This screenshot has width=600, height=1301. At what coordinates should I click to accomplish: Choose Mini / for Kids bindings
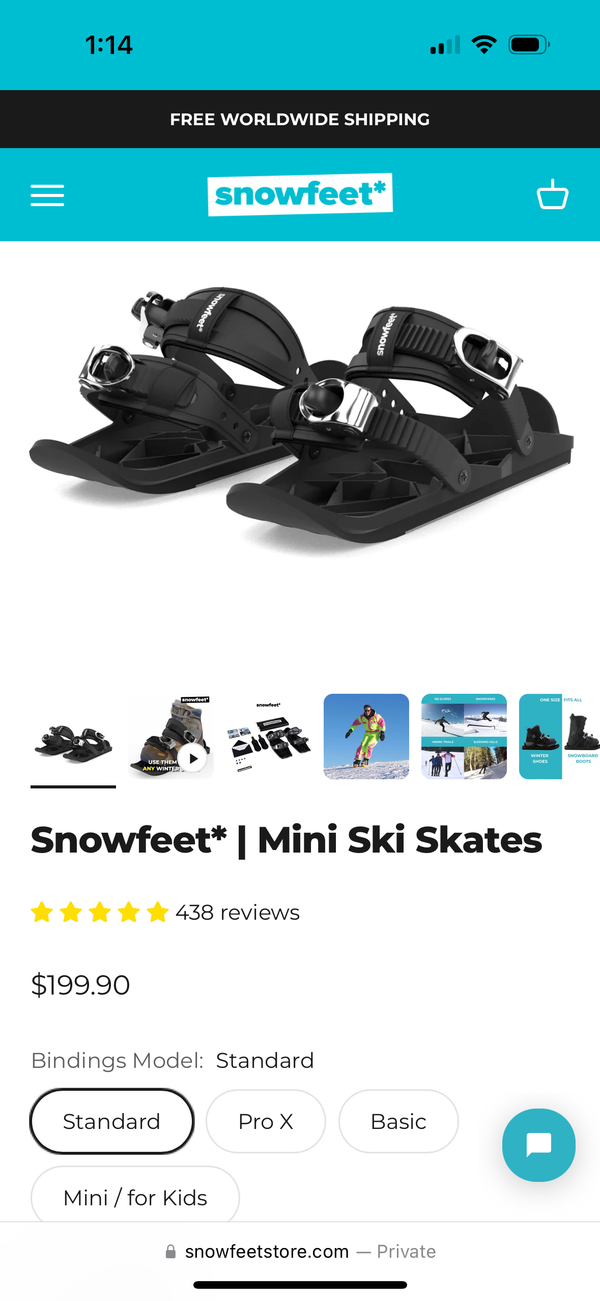[135, 1197]
